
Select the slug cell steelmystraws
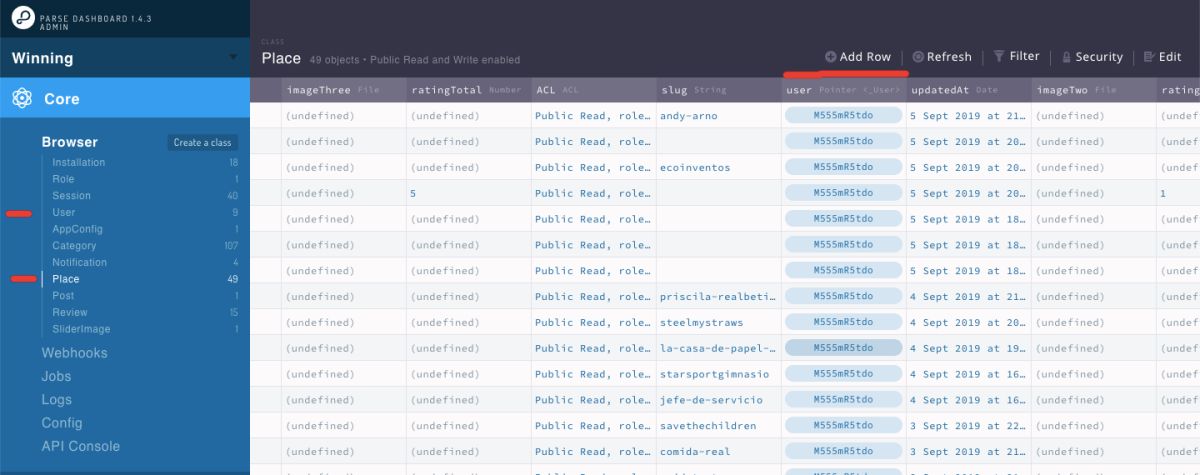point(719,323)
